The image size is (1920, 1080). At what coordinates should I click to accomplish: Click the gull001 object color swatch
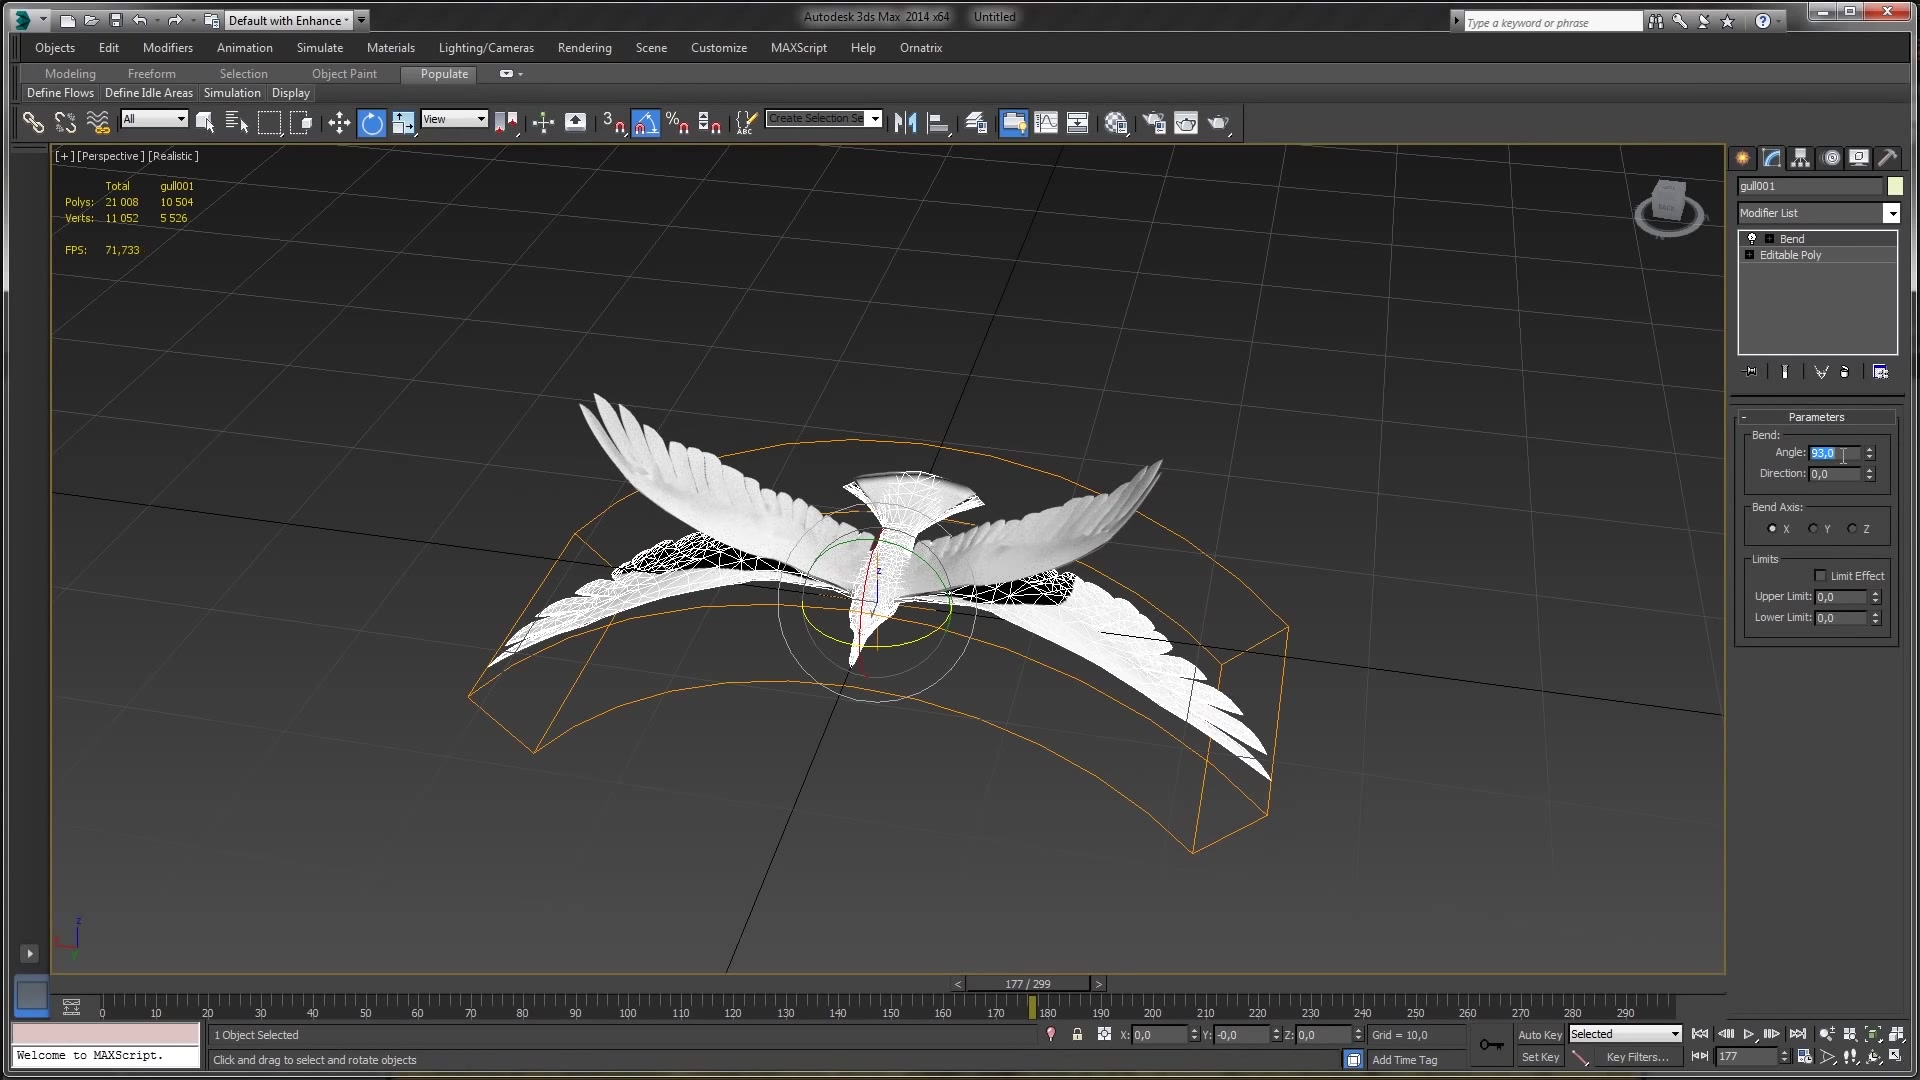pos(1894,186)
